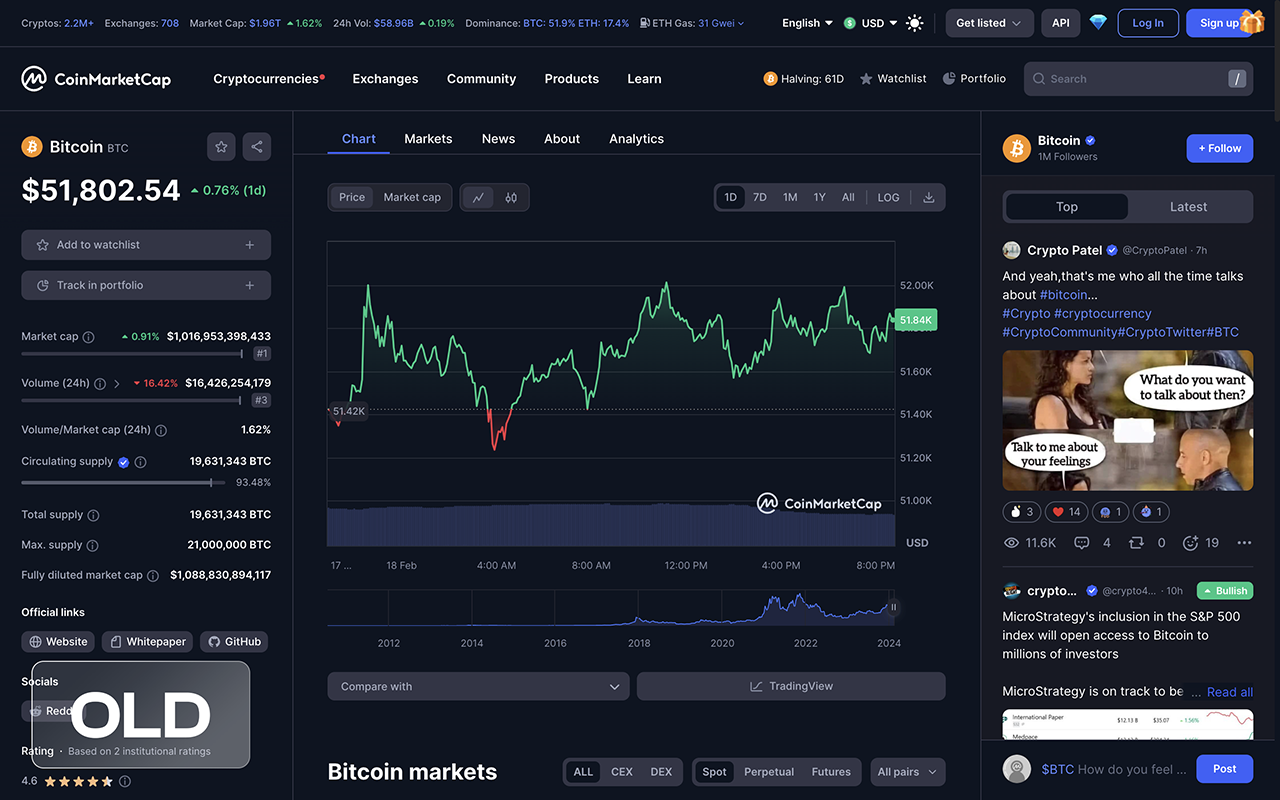Open the share icon next to Bitcoin
Screen dimensions: 1280x800
pos(257,147)
